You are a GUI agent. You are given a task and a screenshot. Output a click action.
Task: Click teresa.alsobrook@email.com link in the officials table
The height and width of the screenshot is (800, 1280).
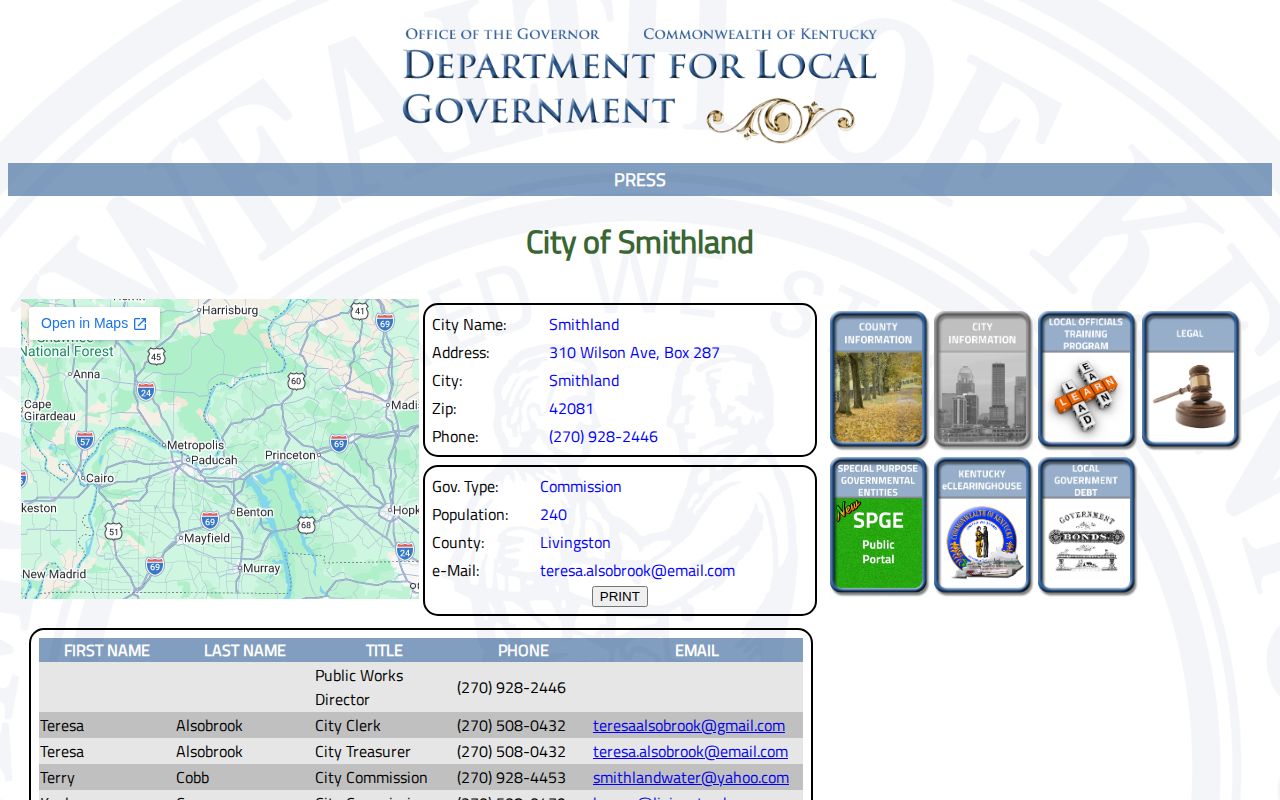click(690, 752)
